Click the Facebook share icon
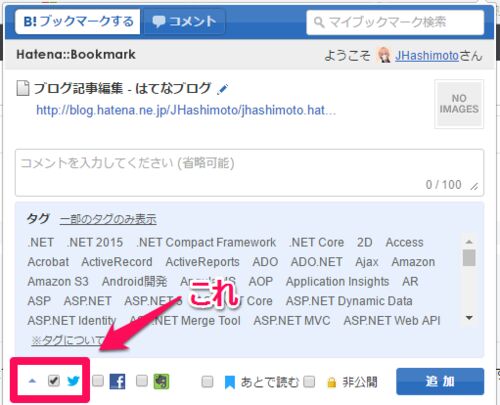The image size is (500, 405). click(x=117, y=382)
